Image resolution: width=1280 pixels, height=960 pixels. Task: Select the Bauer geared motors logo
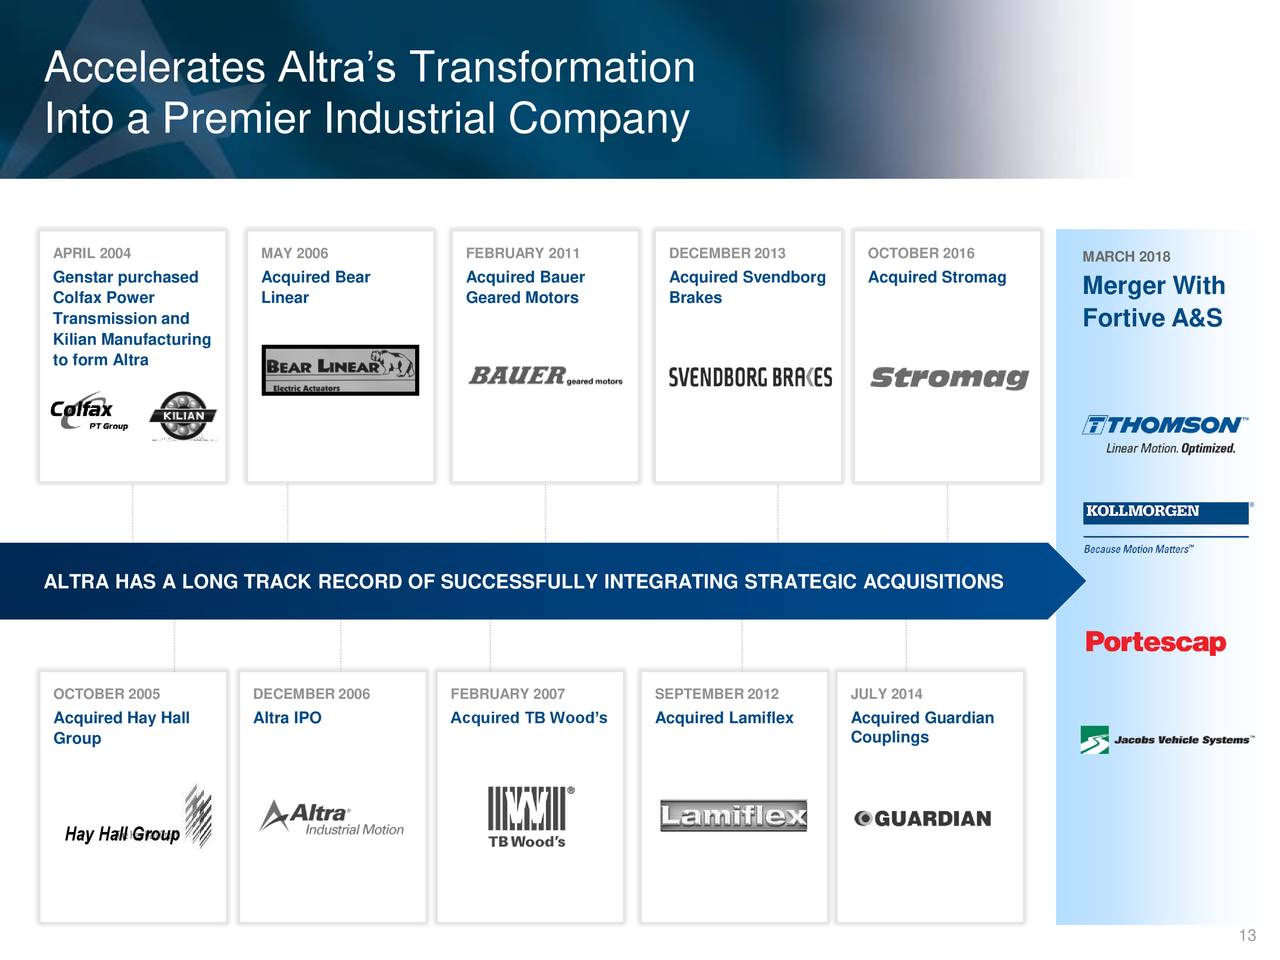click(545, 378)
